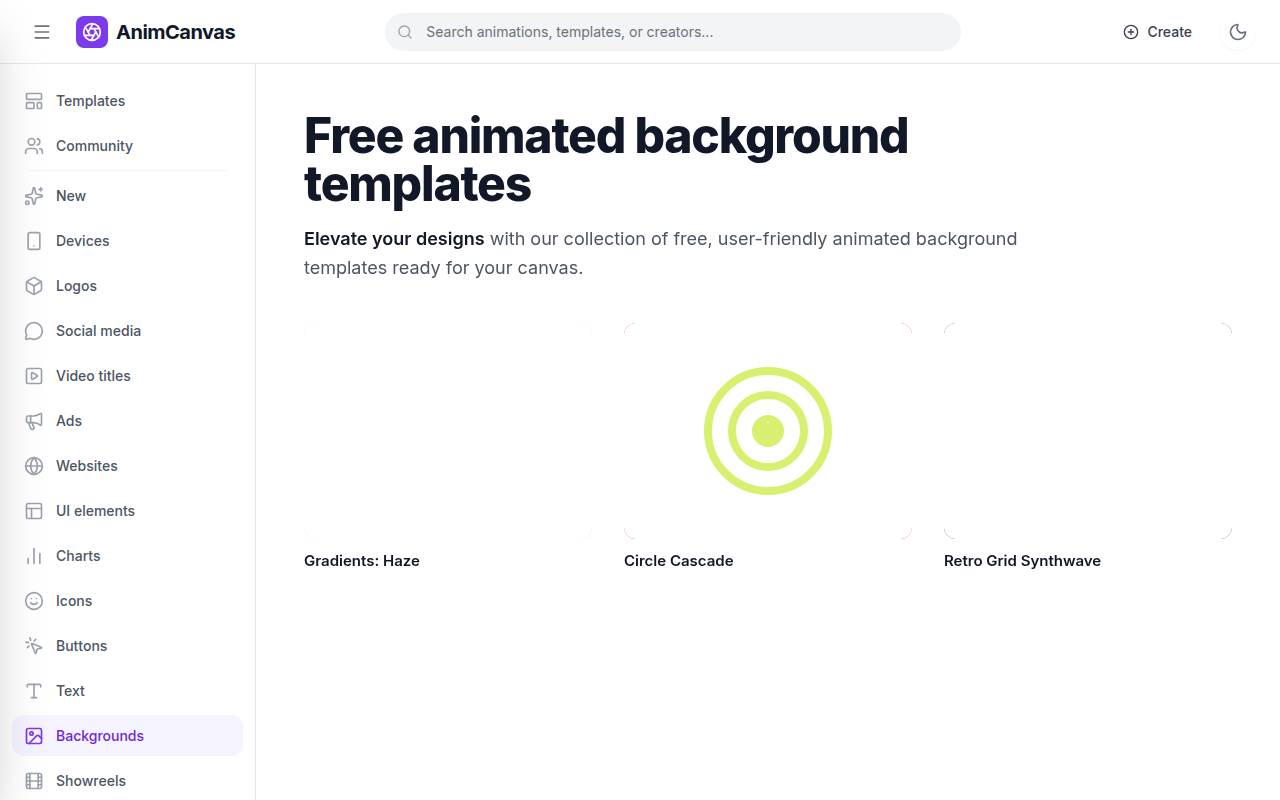The width and height of the screenshot is (1280, 800).
Task: Click the Logos cube icon
Action: pos(34,286)
